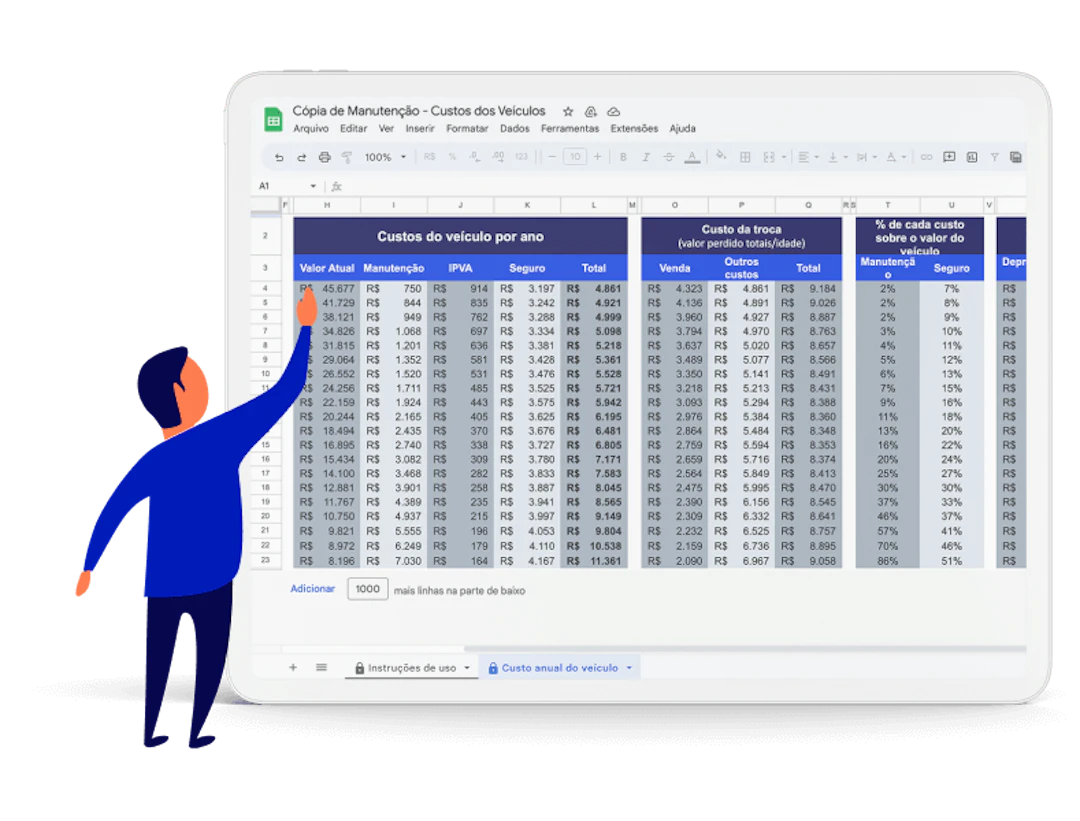The height and width of the screenshot is (821, 1080).
Task: Expand the merge cells options arrow
Action: (x=784, y=157)
